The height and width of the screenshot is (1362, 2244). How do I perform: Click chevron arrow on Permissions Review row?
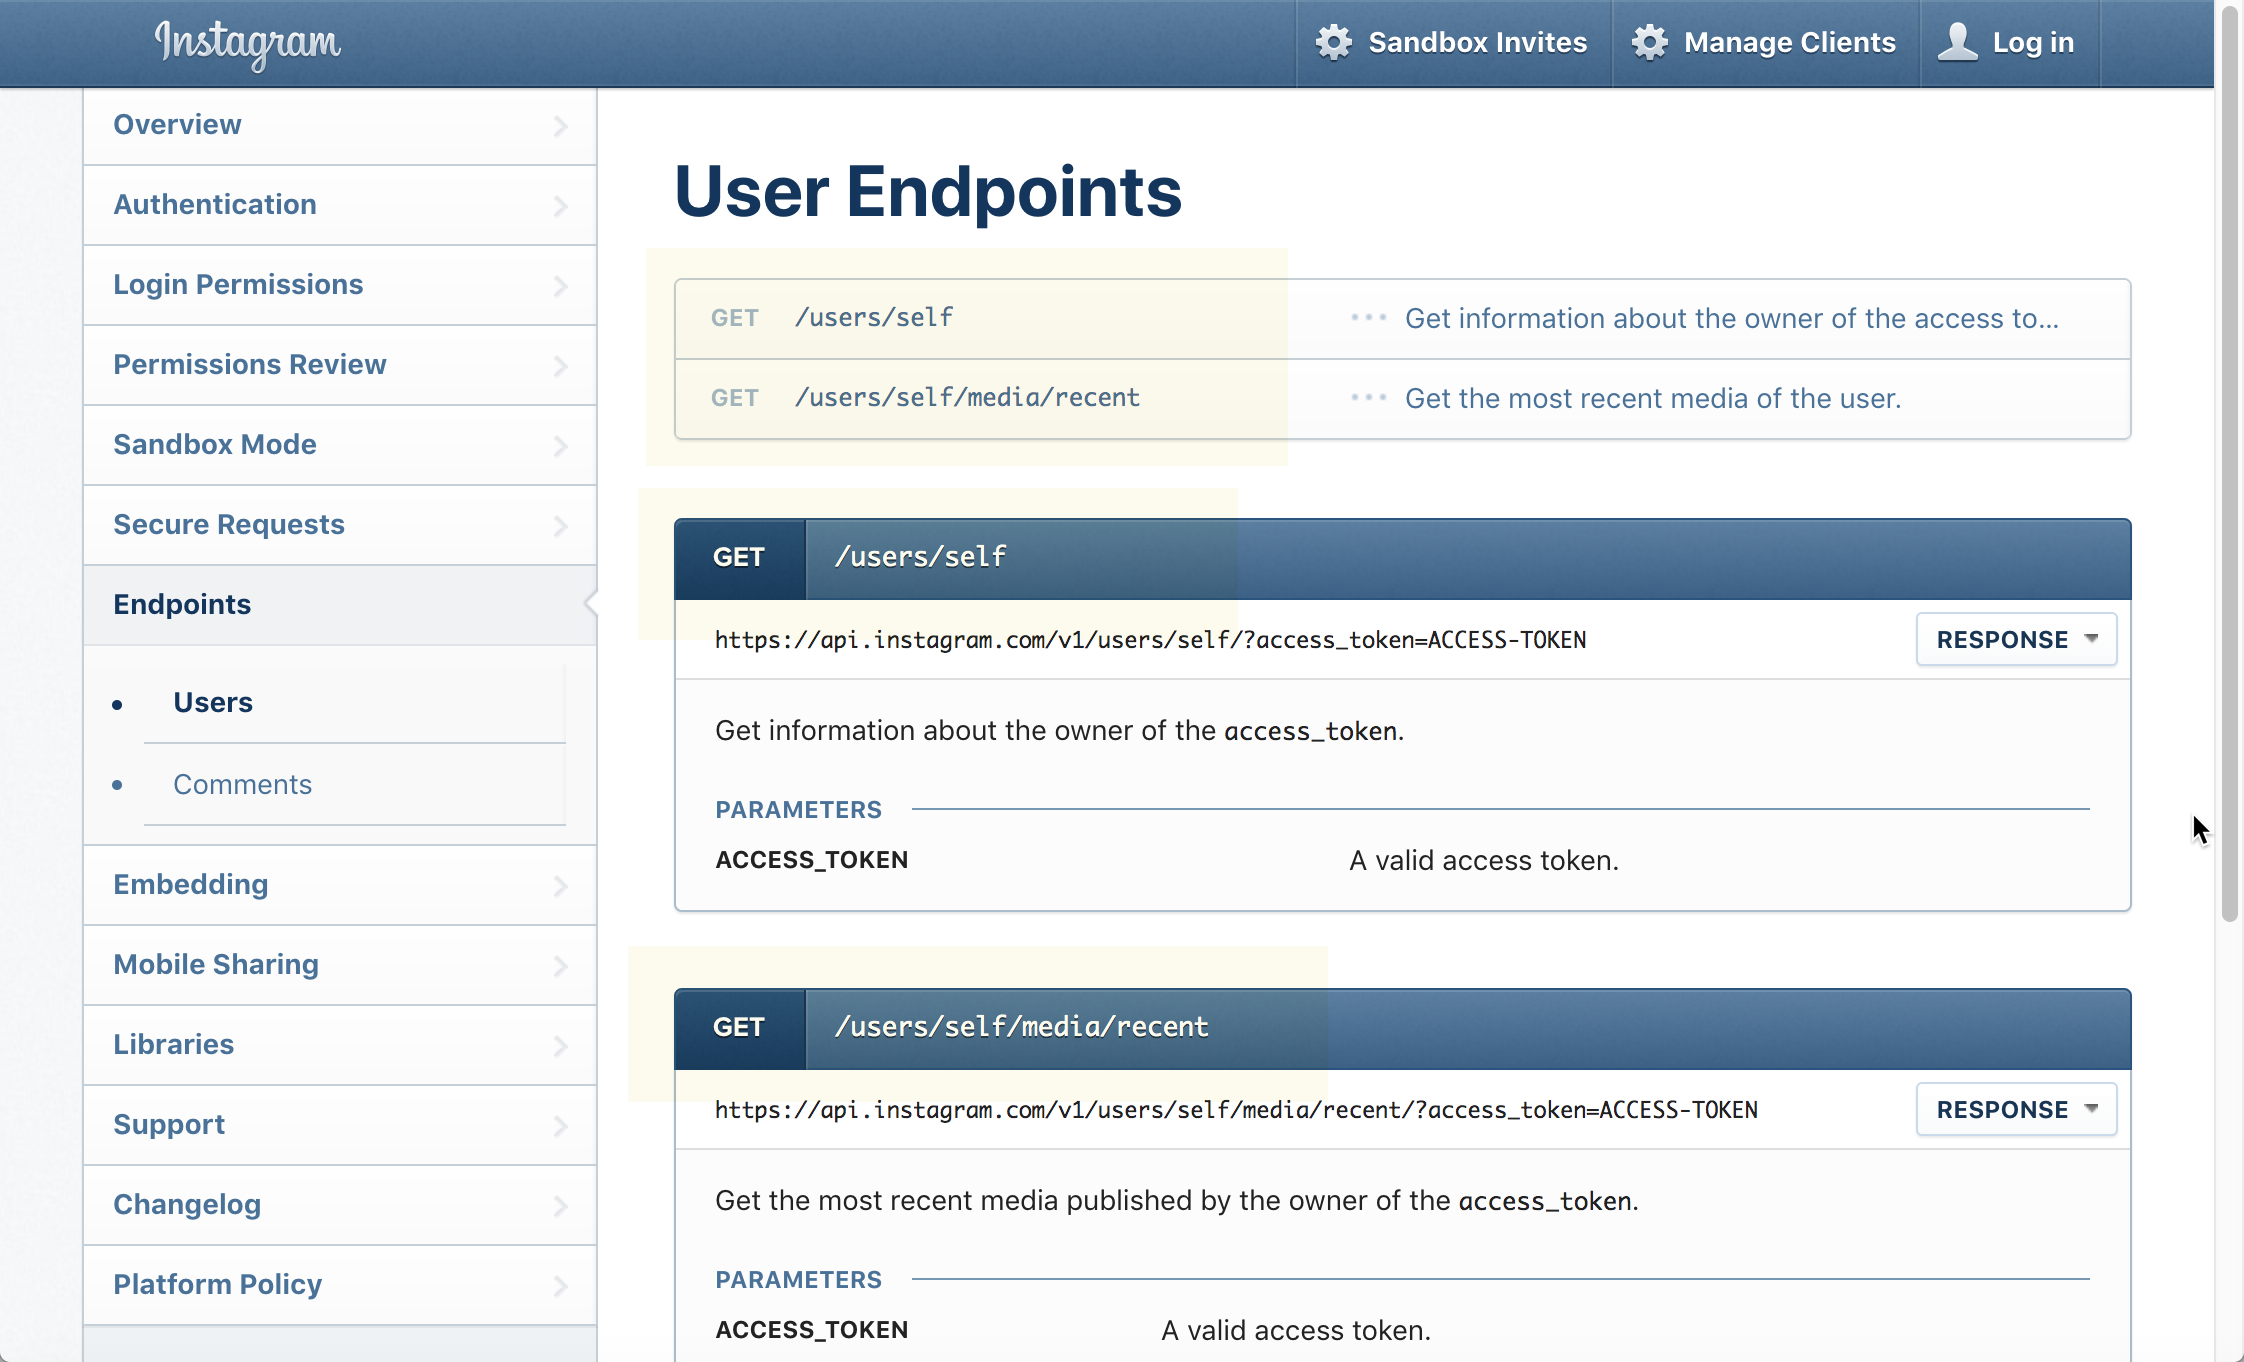[560, 366]
